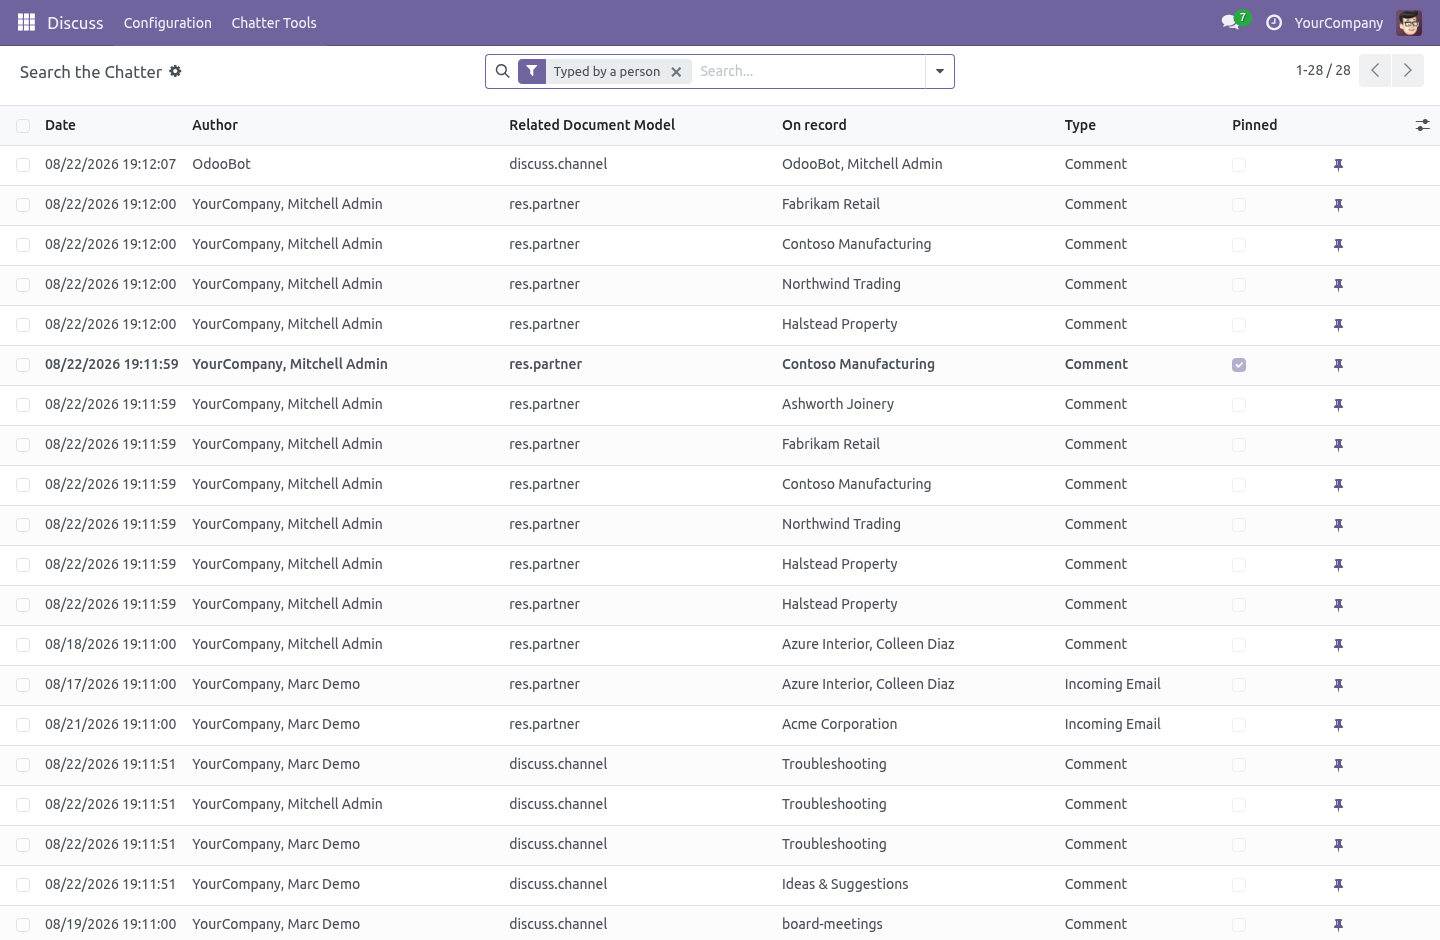Go to the next page of records
The image size is (1440, 940).
click(1407, 70)
